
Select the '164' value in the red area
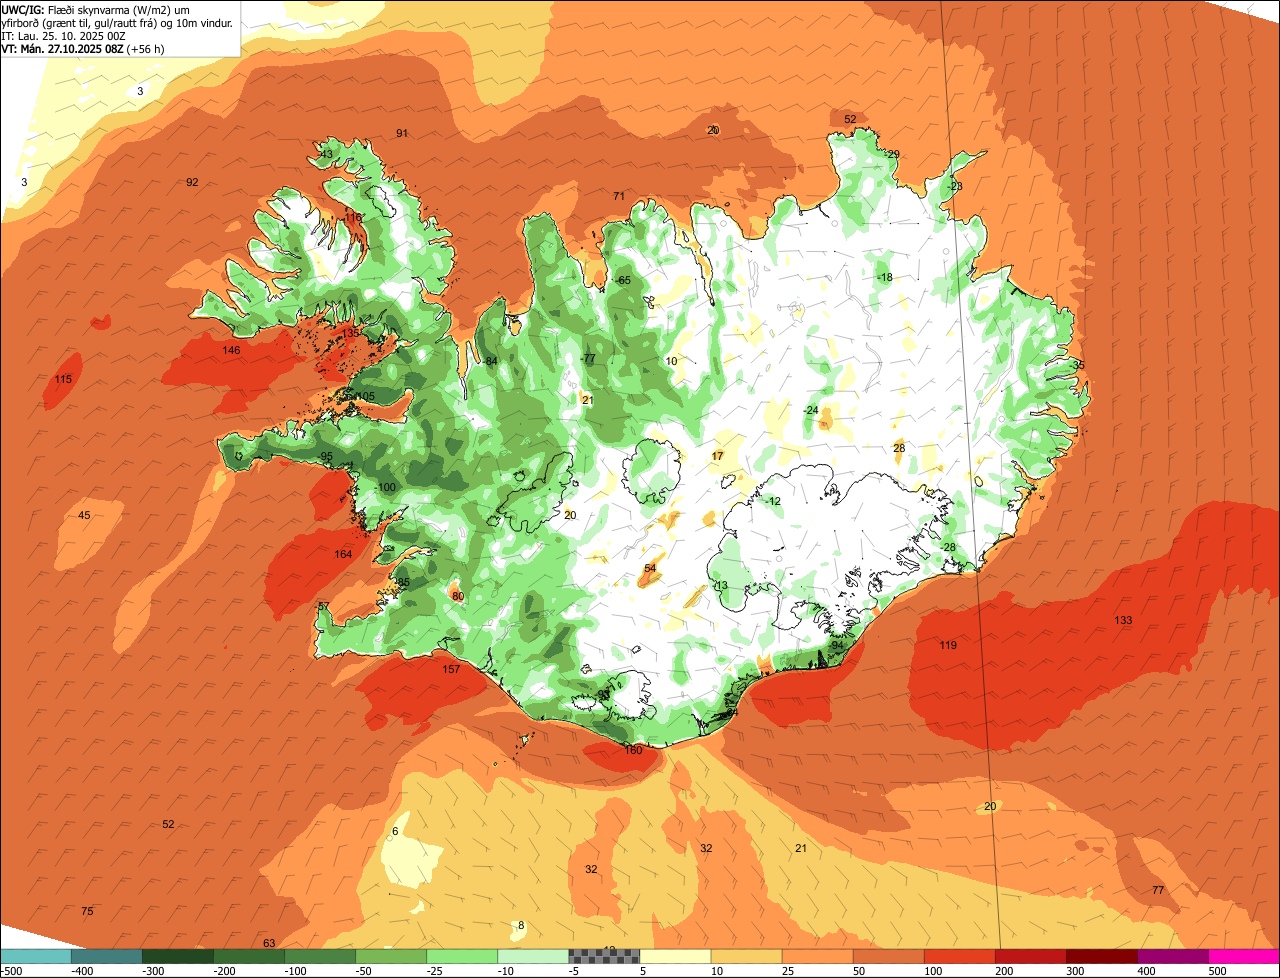pos(343,554)
